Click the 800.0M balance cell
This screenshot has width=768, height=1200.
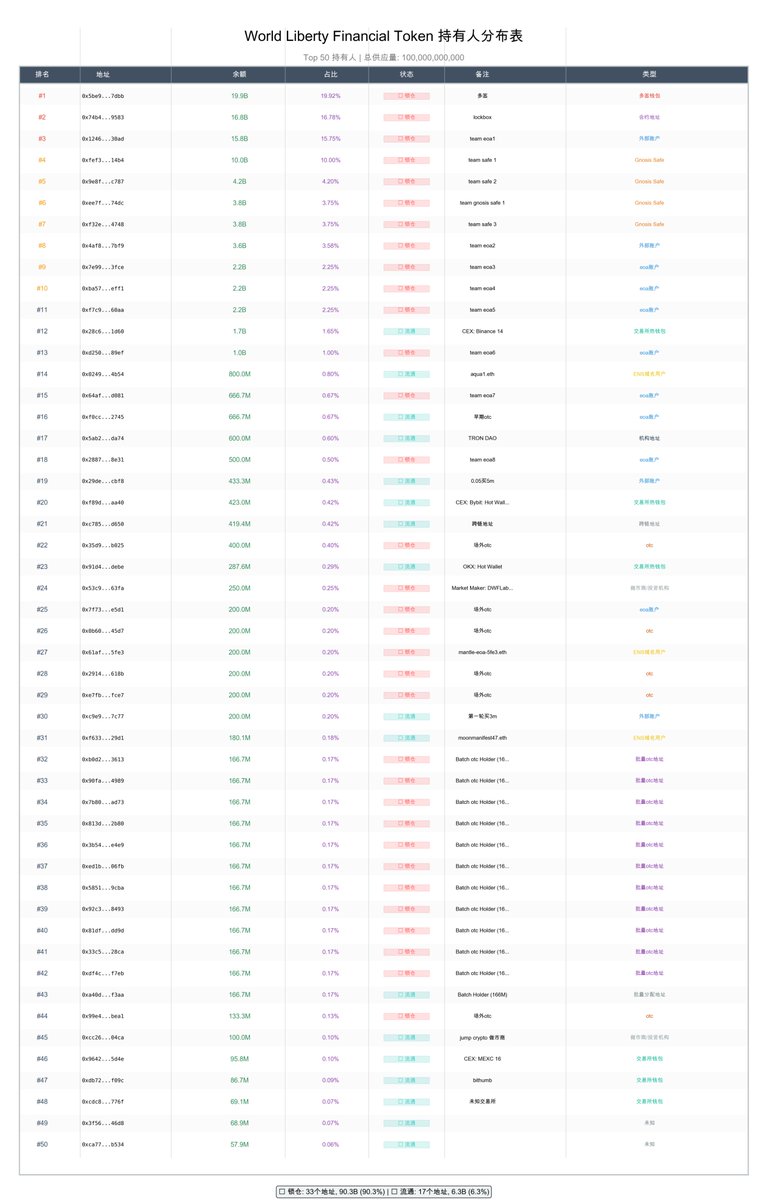click(x=240, y=374)
